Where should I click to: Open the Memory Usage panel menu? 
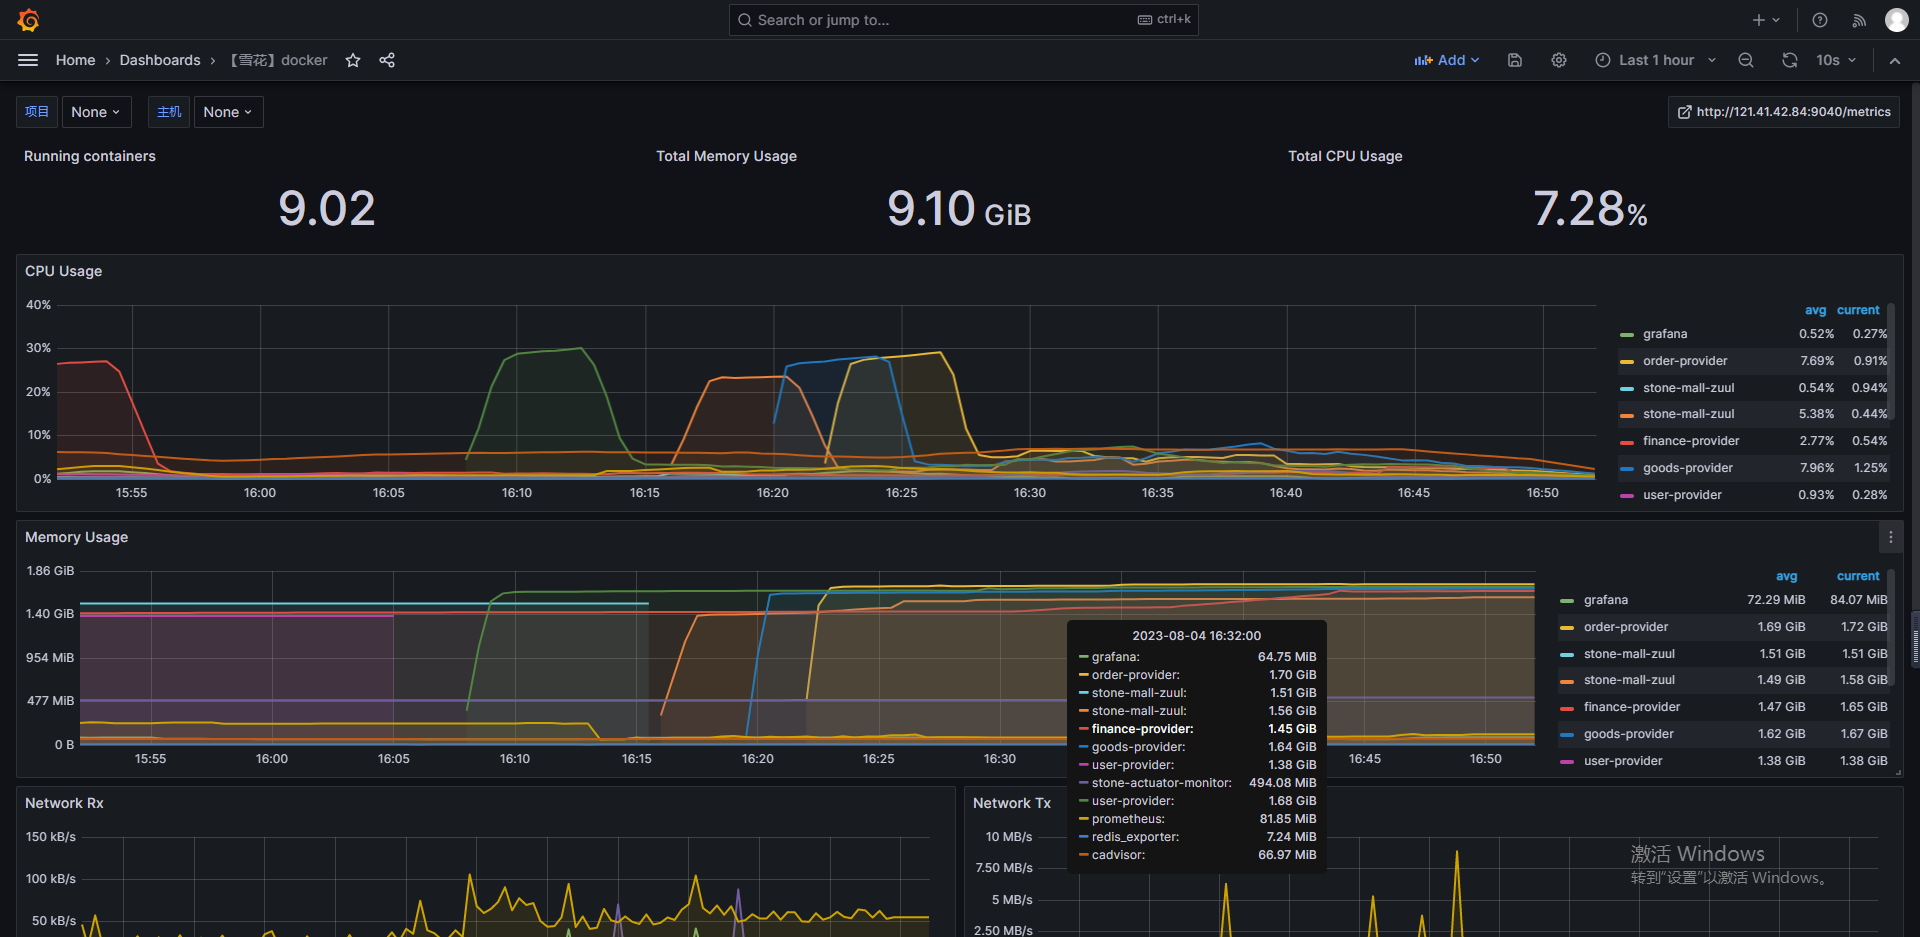pos(1890,537)
